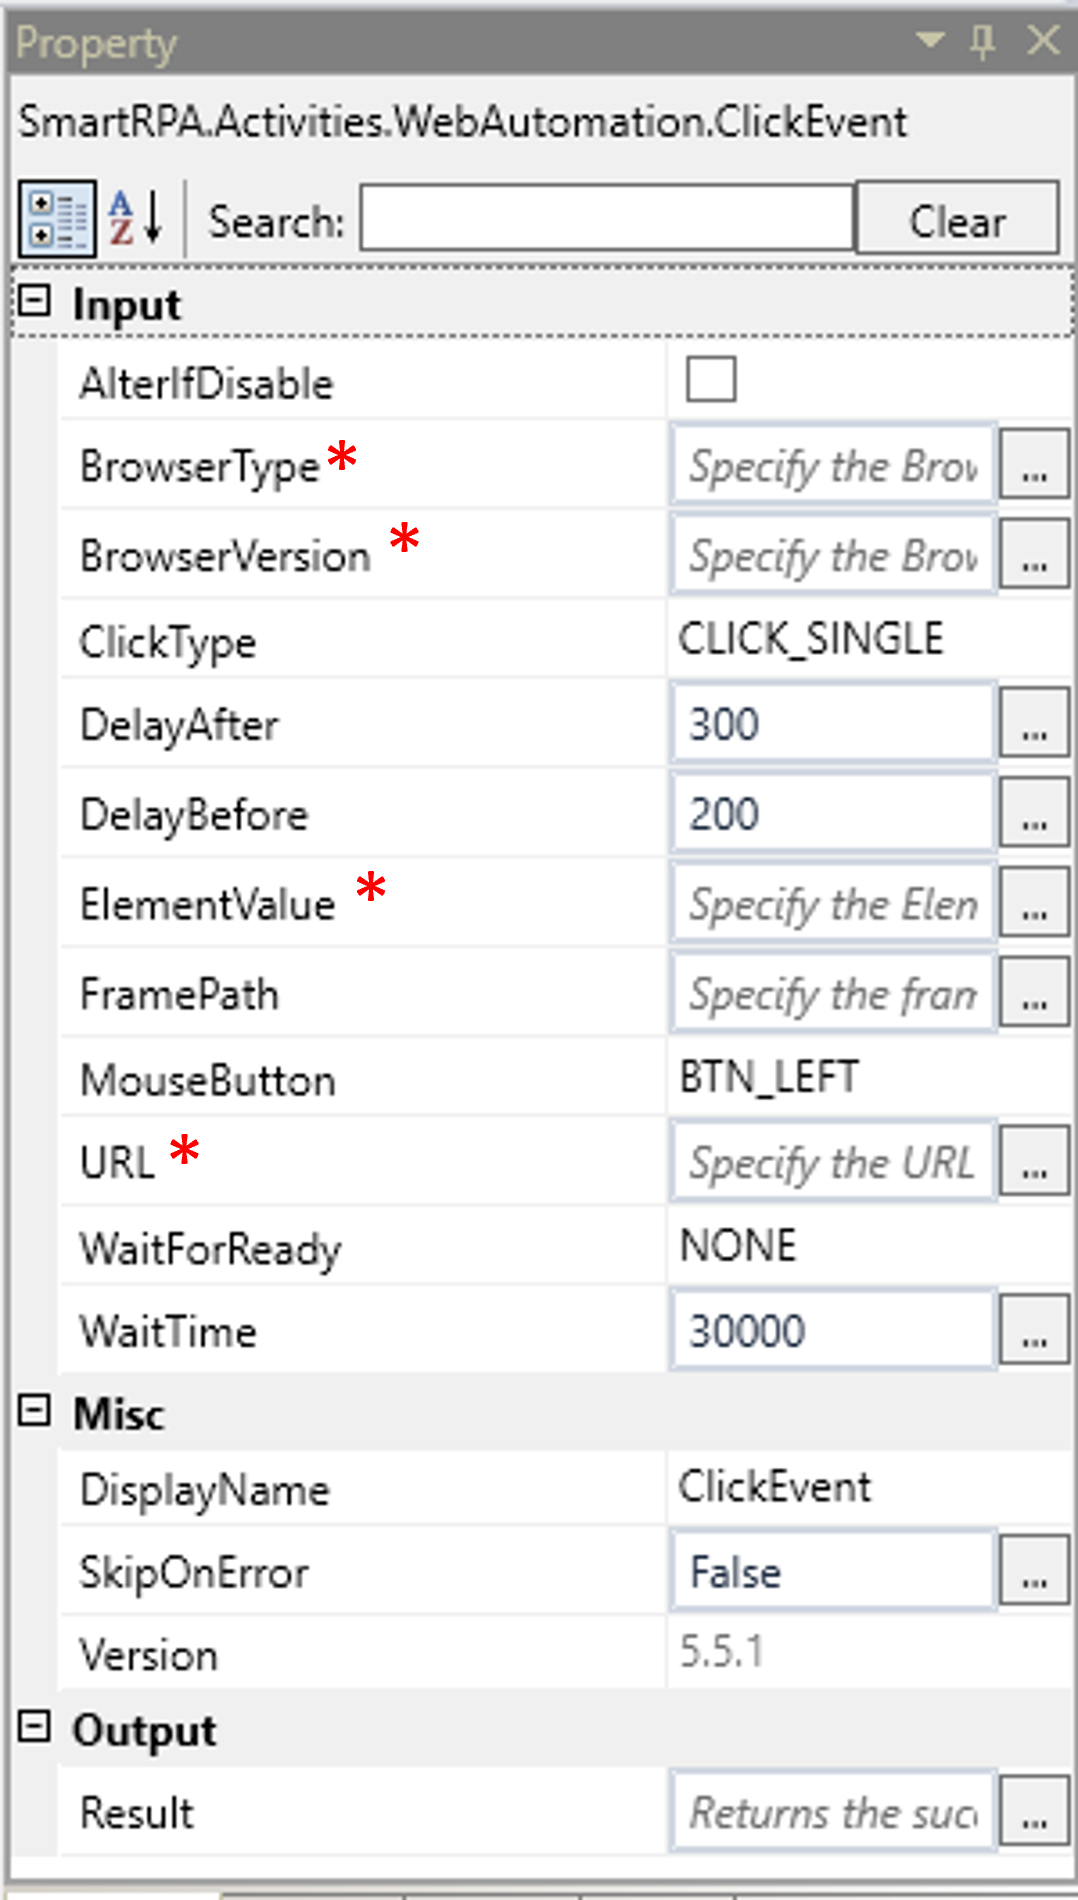Collapse the Input section
Image resolution: width=1078 pixels, height=1900 pixels.
35,302
